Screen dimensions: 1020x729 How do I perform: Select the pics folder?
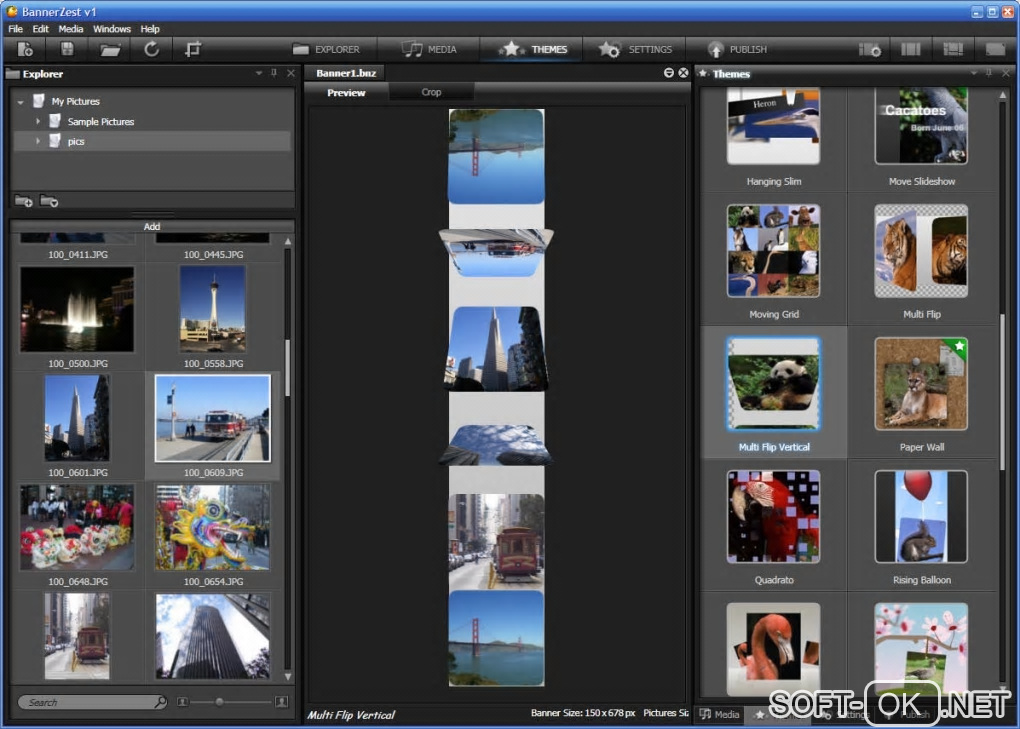pos(76,141)
